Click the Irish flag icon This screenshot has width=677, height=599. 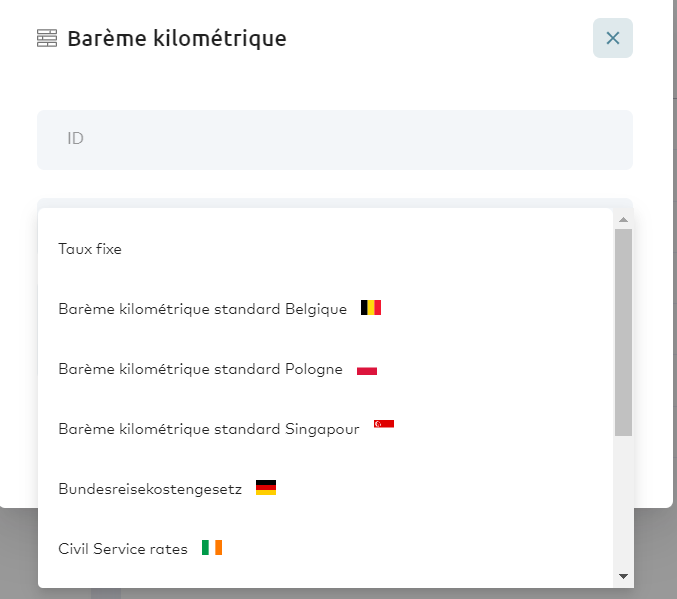pos(212,548)
